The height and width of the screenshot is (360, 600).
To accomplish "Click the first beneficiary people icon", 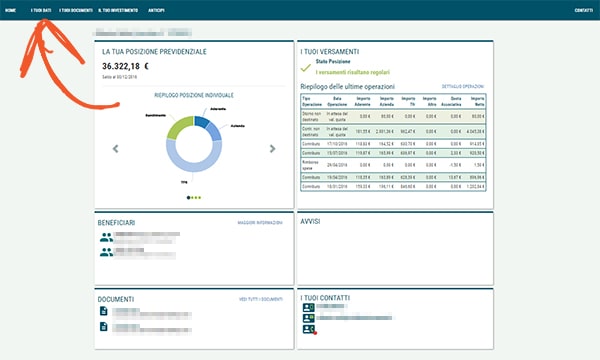I will [x=106, y=237].
